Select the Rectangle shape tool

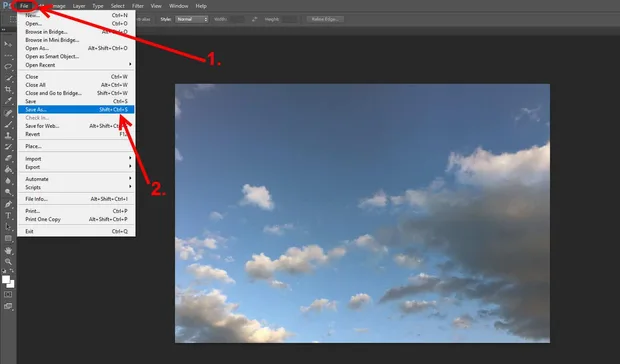(x=8, y=238)
